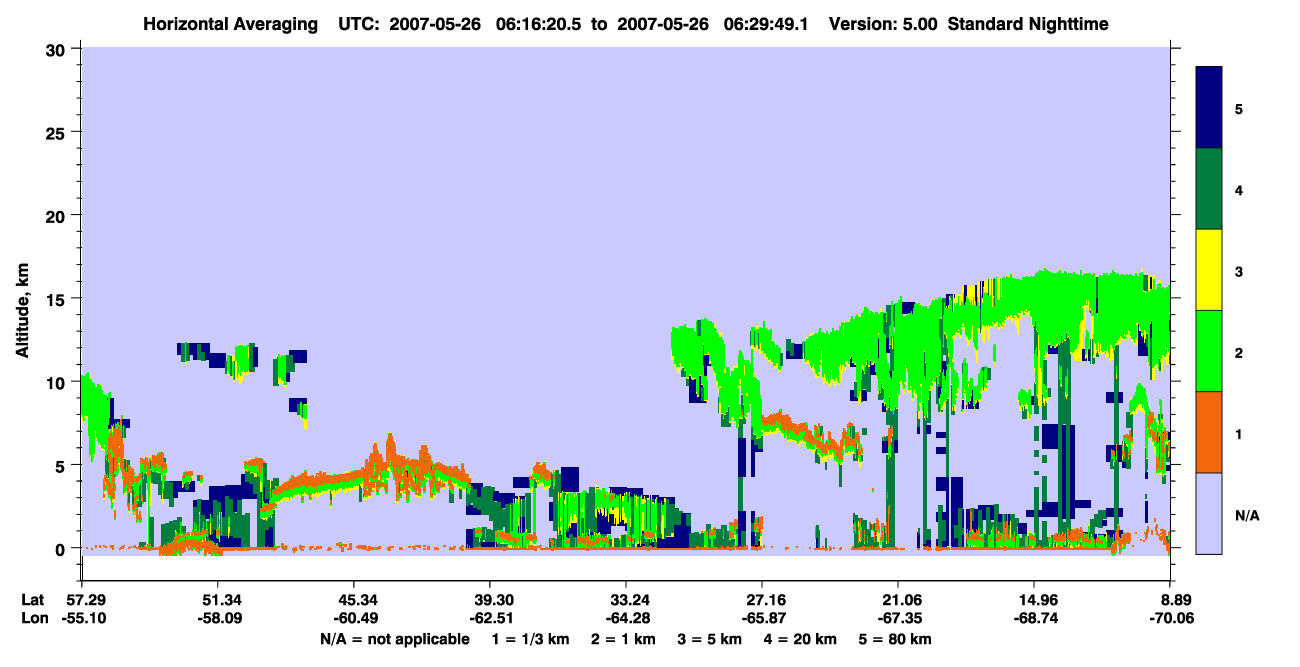Click legend text '3 = 5 km'
This screenshot has height=667, width=1300.
(712, 639)
